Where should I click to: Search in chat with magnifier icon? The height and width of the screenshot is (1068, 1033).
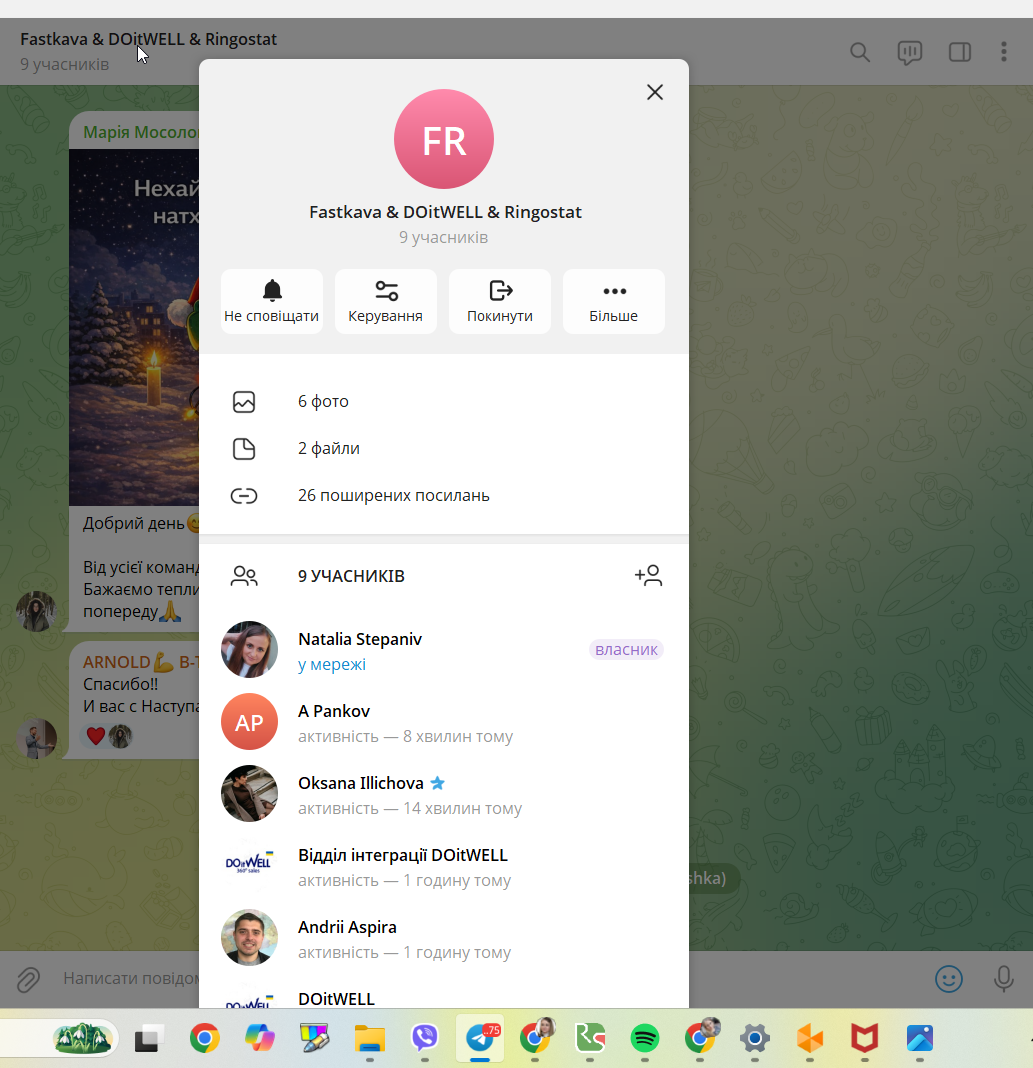pyautogui.click(x=859, y=52)
